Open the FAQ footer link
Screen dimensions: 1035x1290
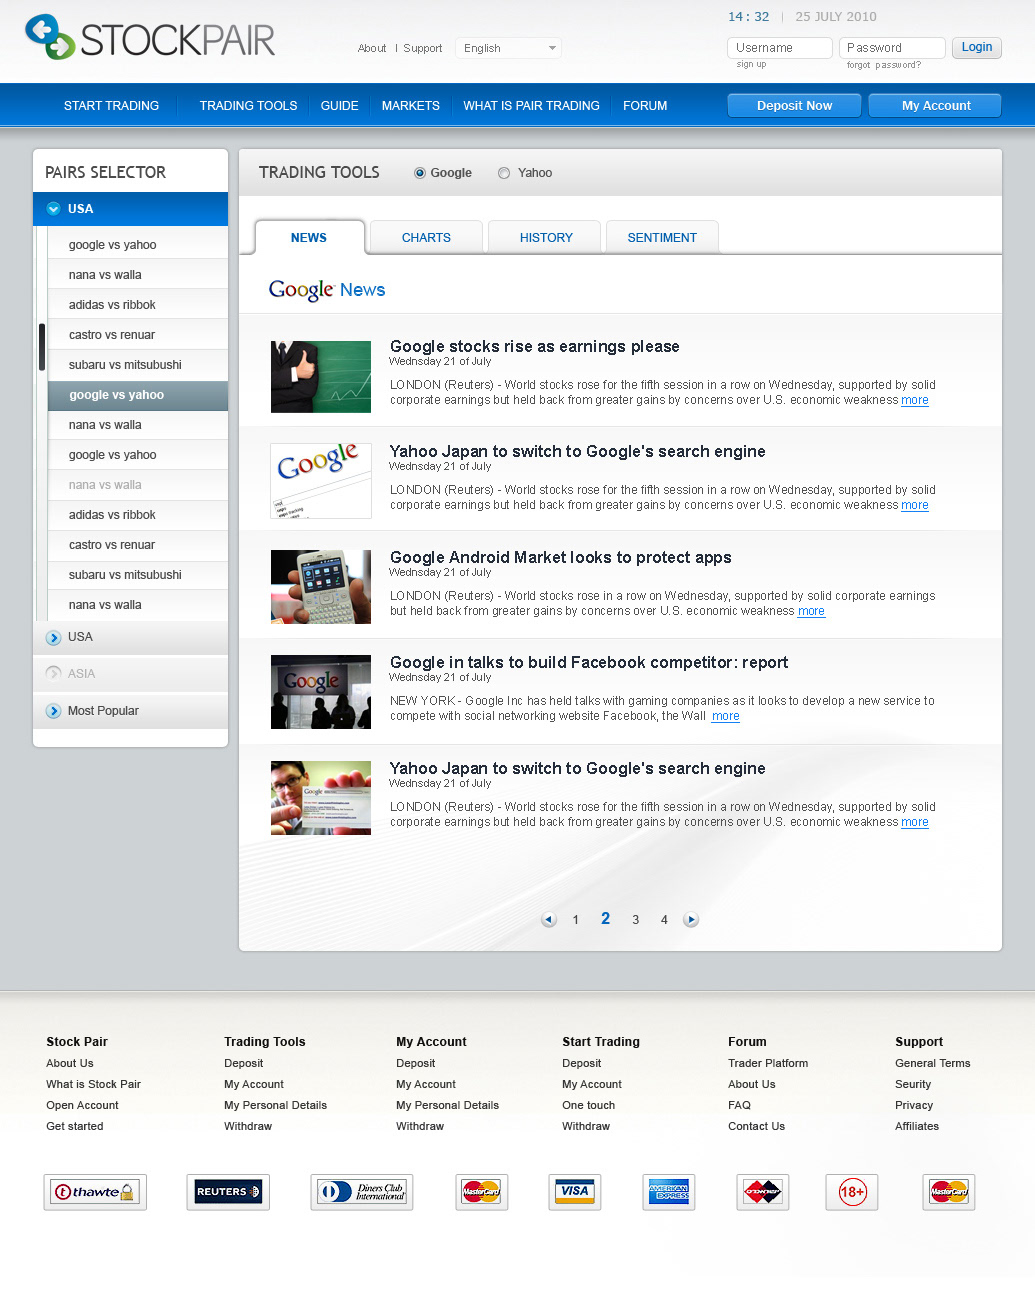click(739, 1106)
